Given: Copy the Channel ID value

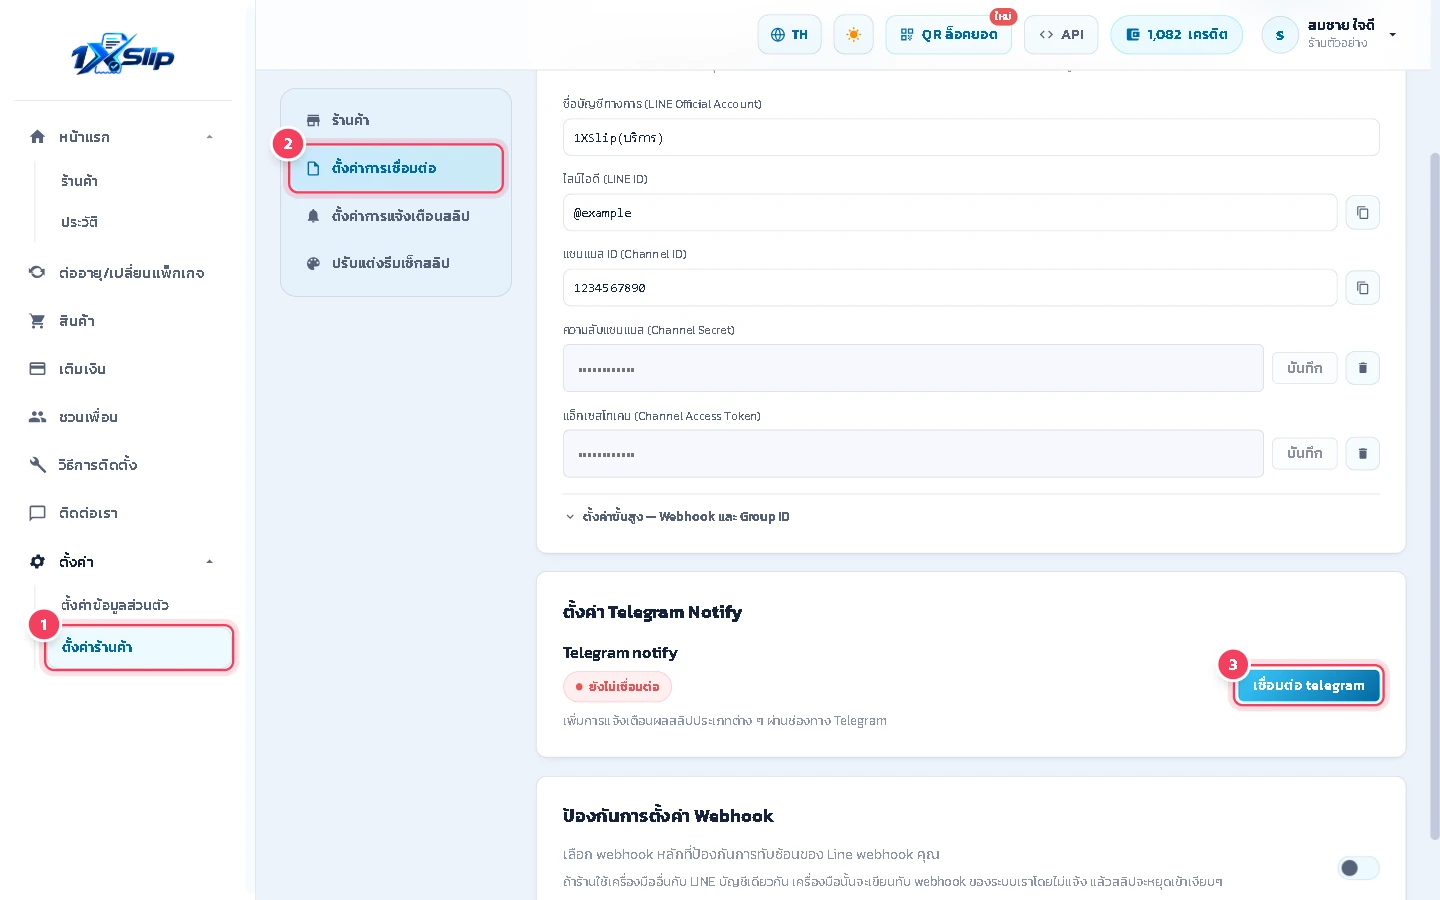Looking at the screenshot, I should click(1362, 288).
